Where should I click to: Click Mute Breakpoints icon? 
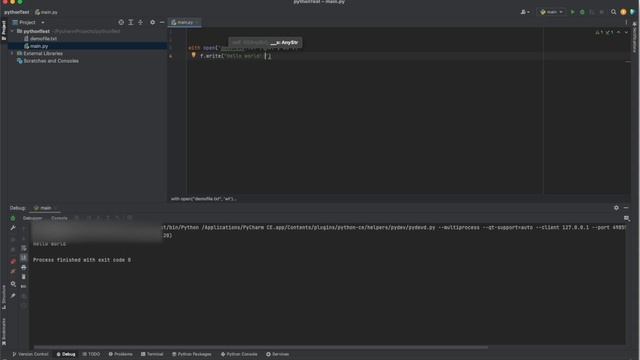coord(13,271)
